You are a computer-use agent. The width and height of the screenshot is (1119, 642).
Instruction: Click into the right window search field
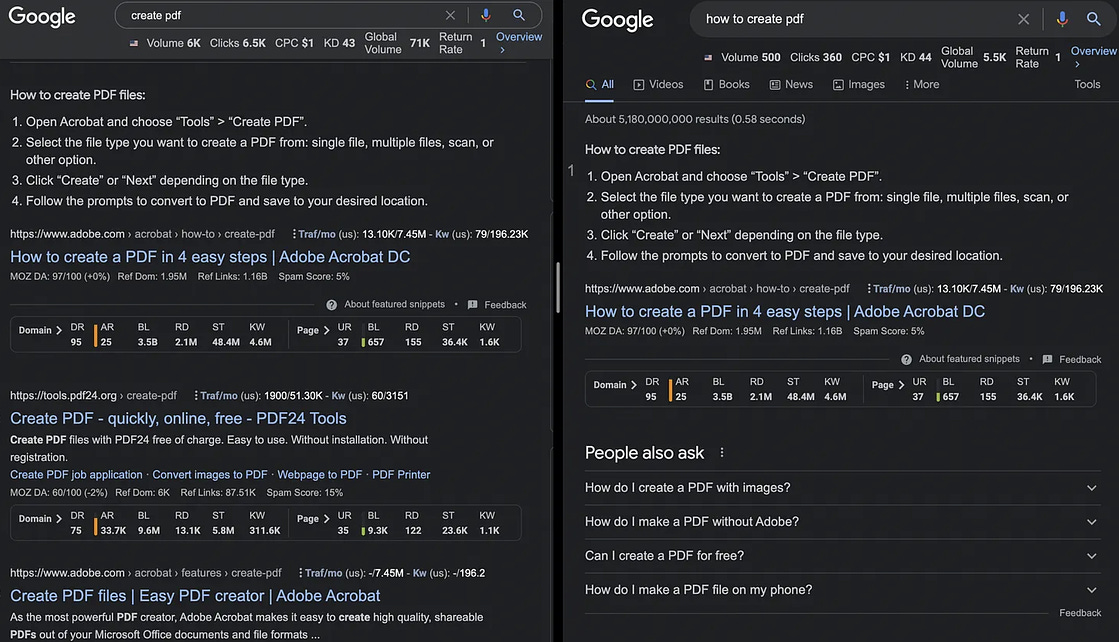(x=856, y=19)
